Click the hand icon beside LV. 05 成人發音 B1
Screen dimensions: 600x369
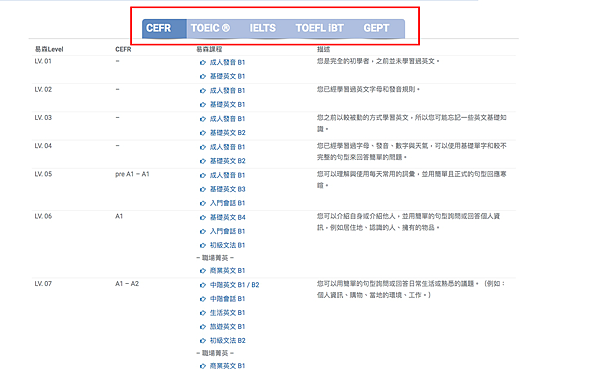pyautogui.click(x=203, y=175)
